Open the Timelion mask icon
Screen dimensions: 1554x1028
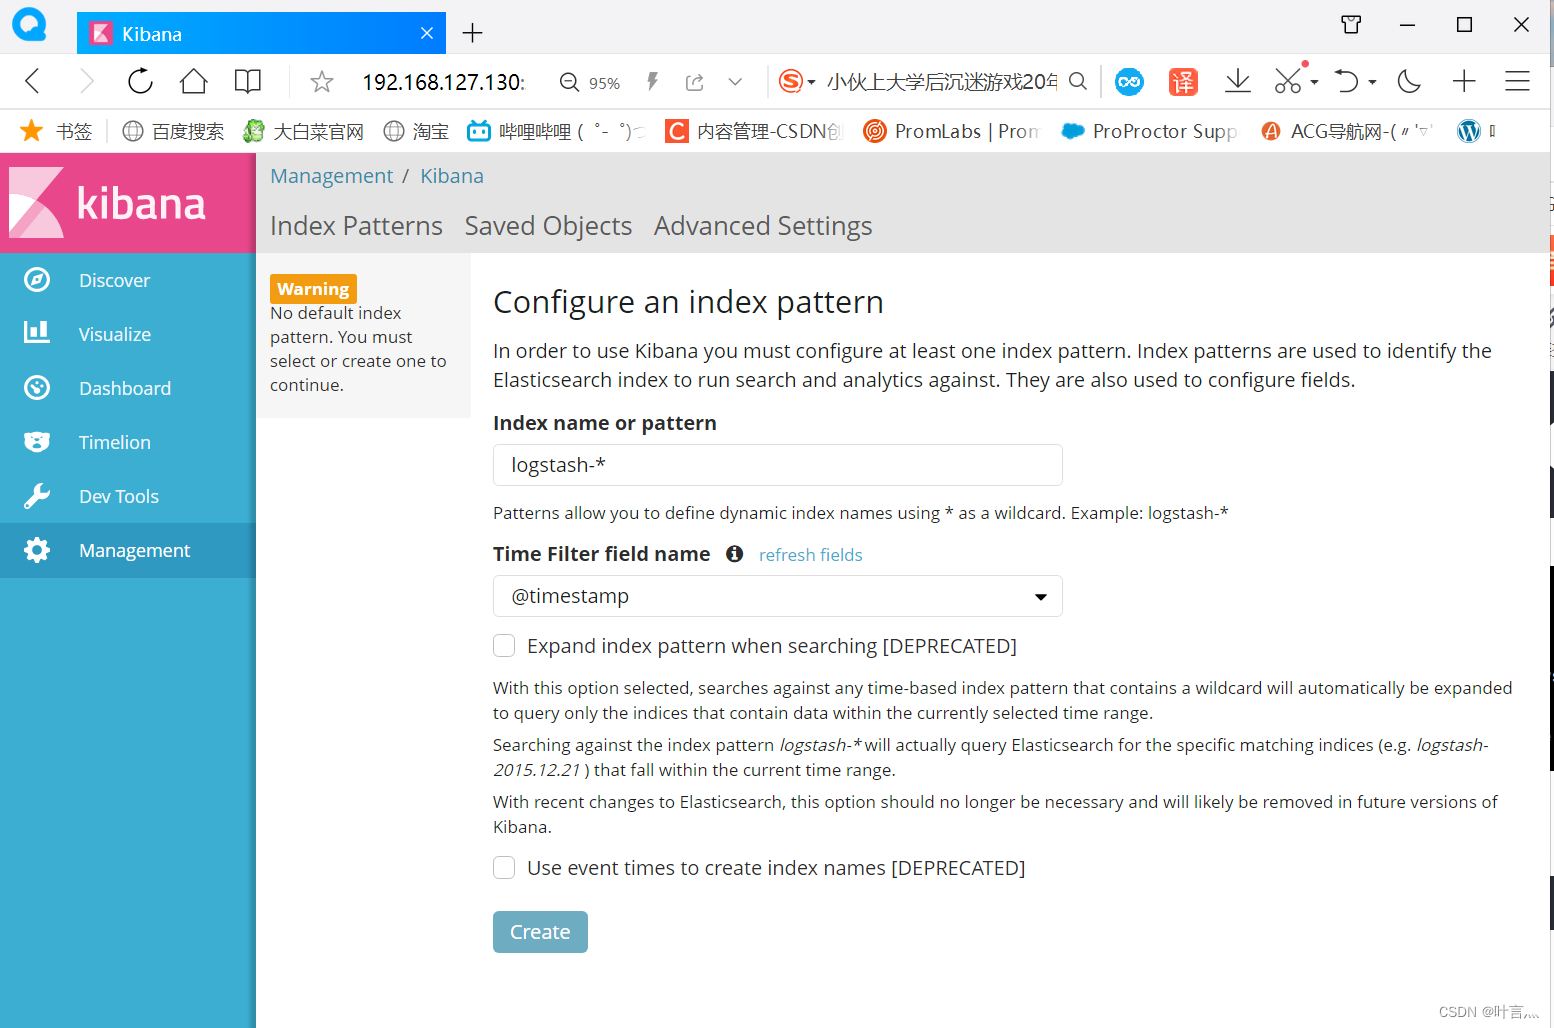(37, 442)
